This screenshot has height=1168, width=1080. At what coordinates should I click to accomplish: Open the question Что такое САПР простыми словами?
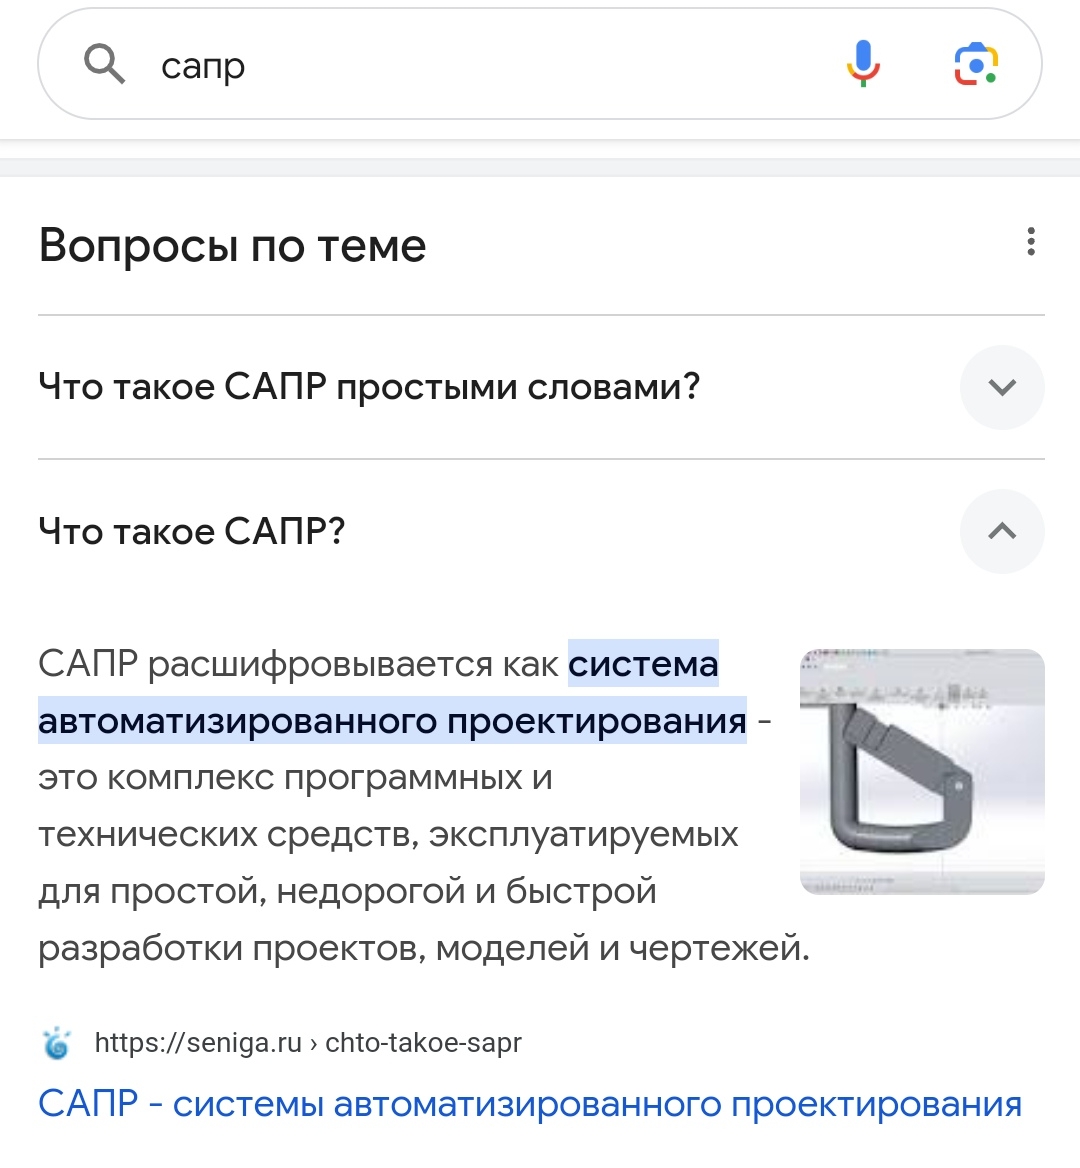[369, 387]
